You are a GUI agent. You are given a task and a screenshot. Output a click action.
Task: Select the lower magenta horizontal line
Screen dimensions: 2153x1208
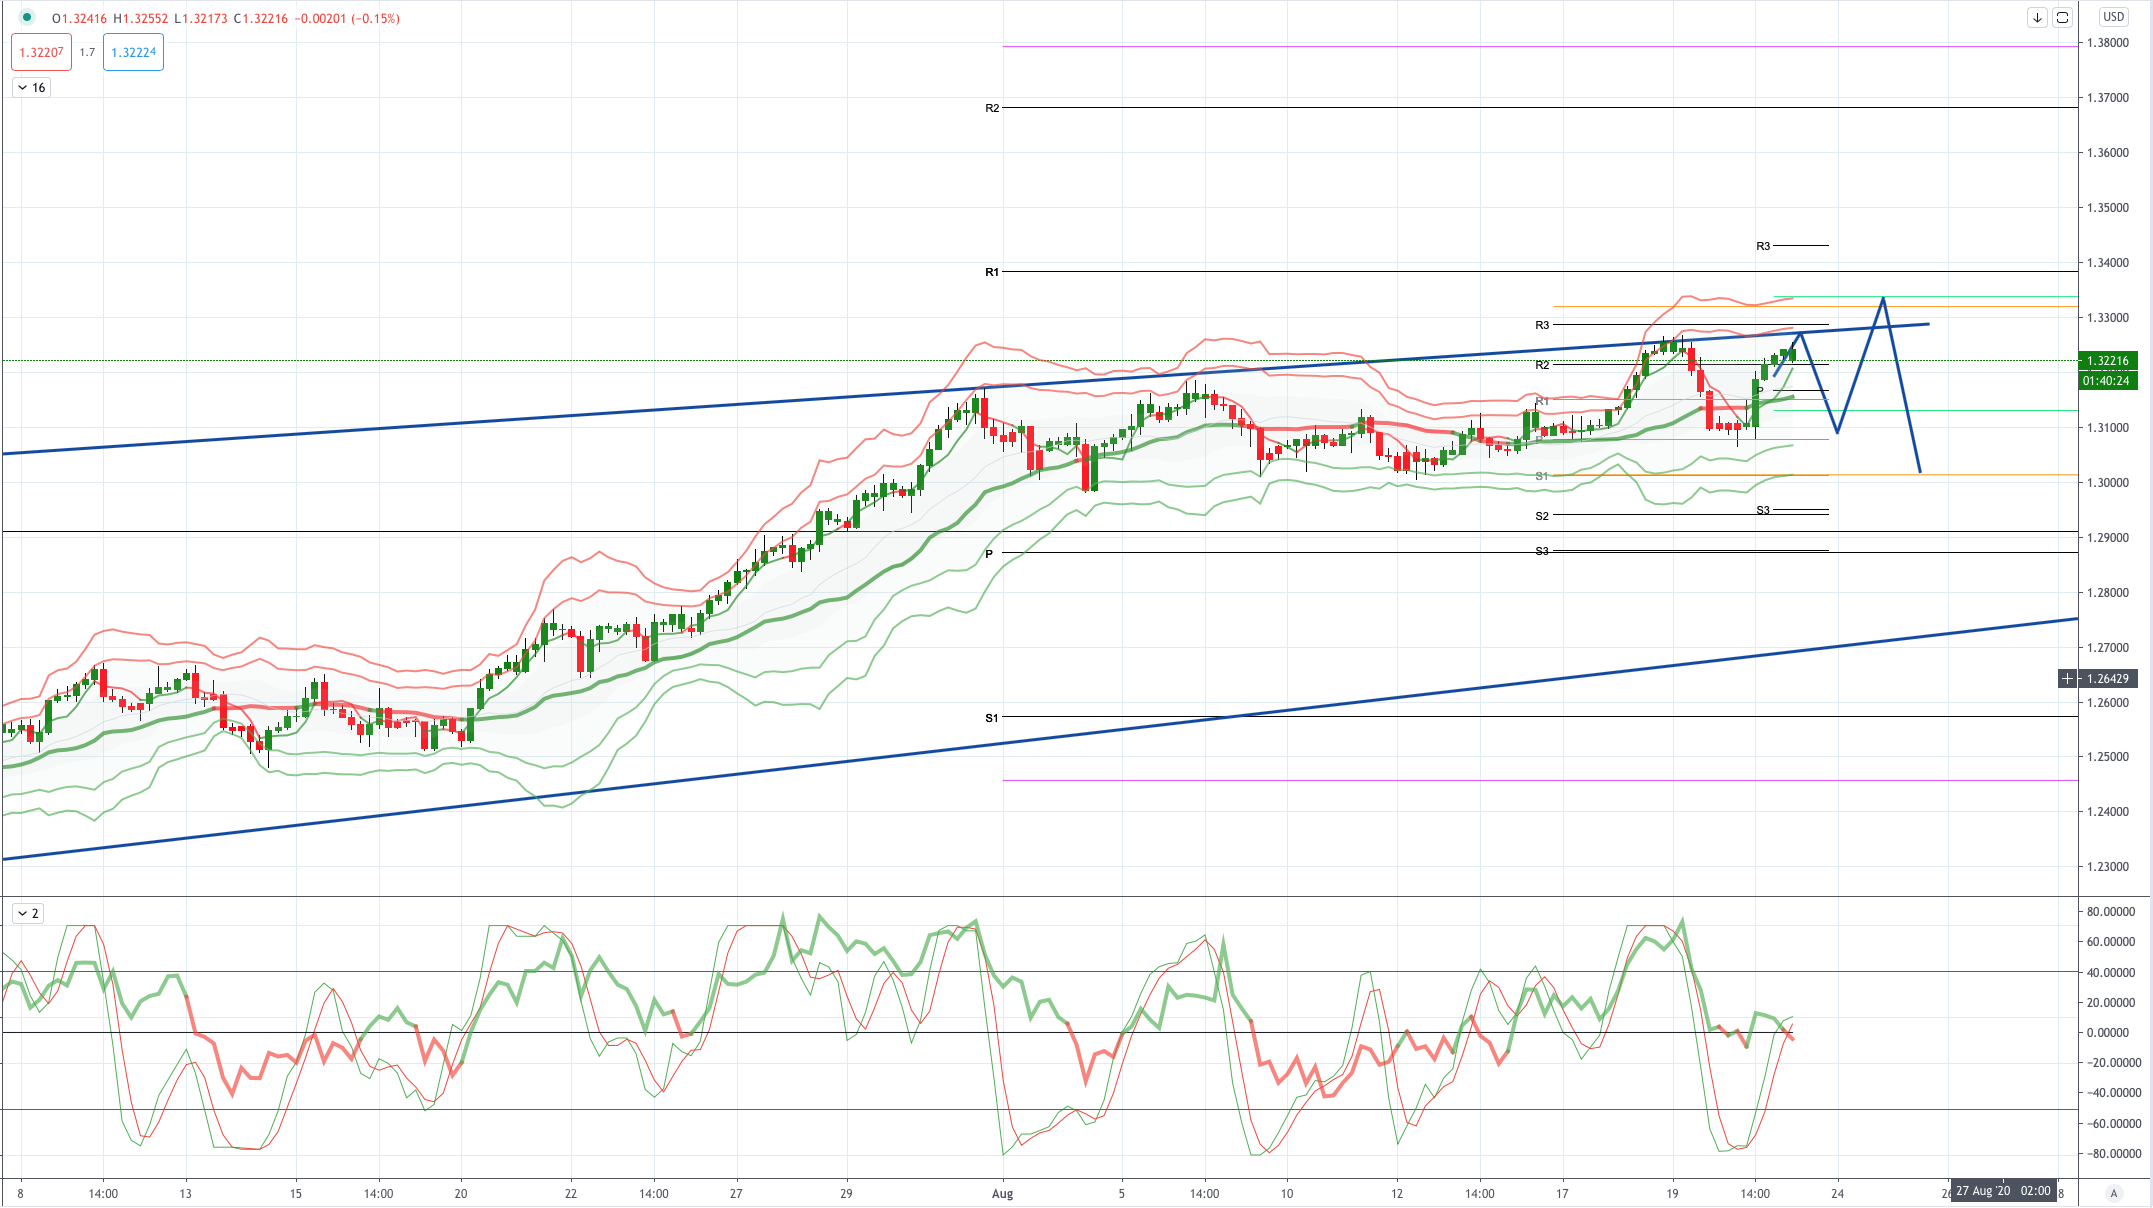pos(1540,780)
